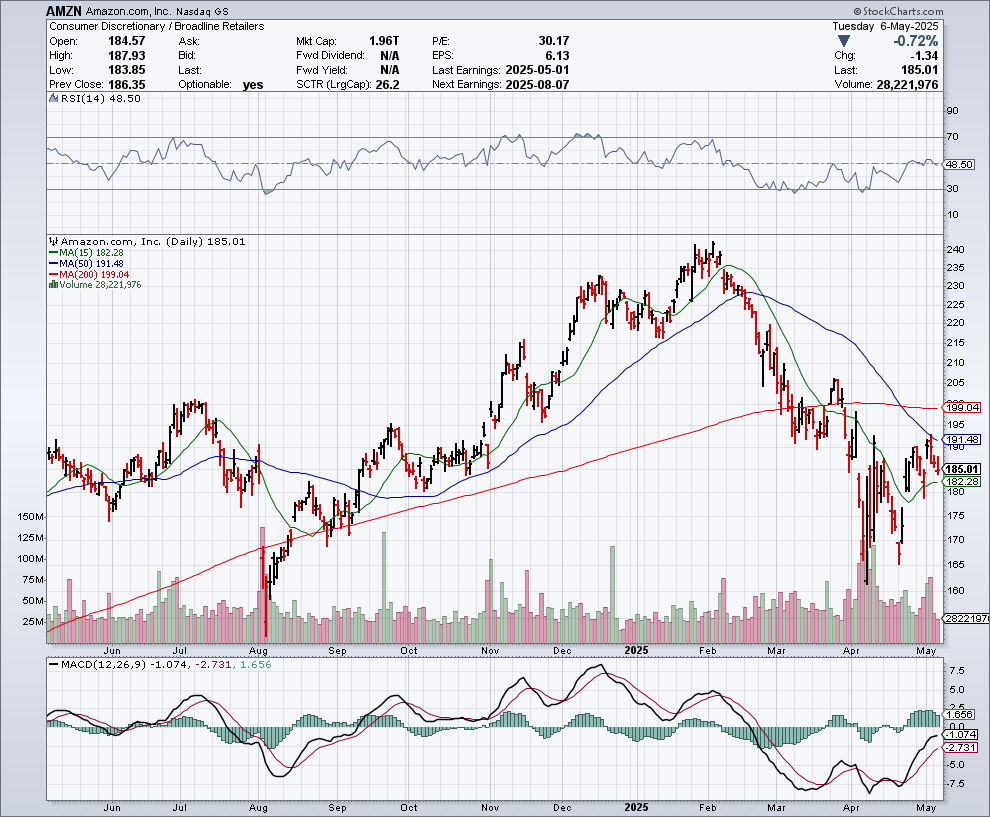Screen dimensions: 990x817
Task: Click the Low value 183.85
Action: (127, 70)
